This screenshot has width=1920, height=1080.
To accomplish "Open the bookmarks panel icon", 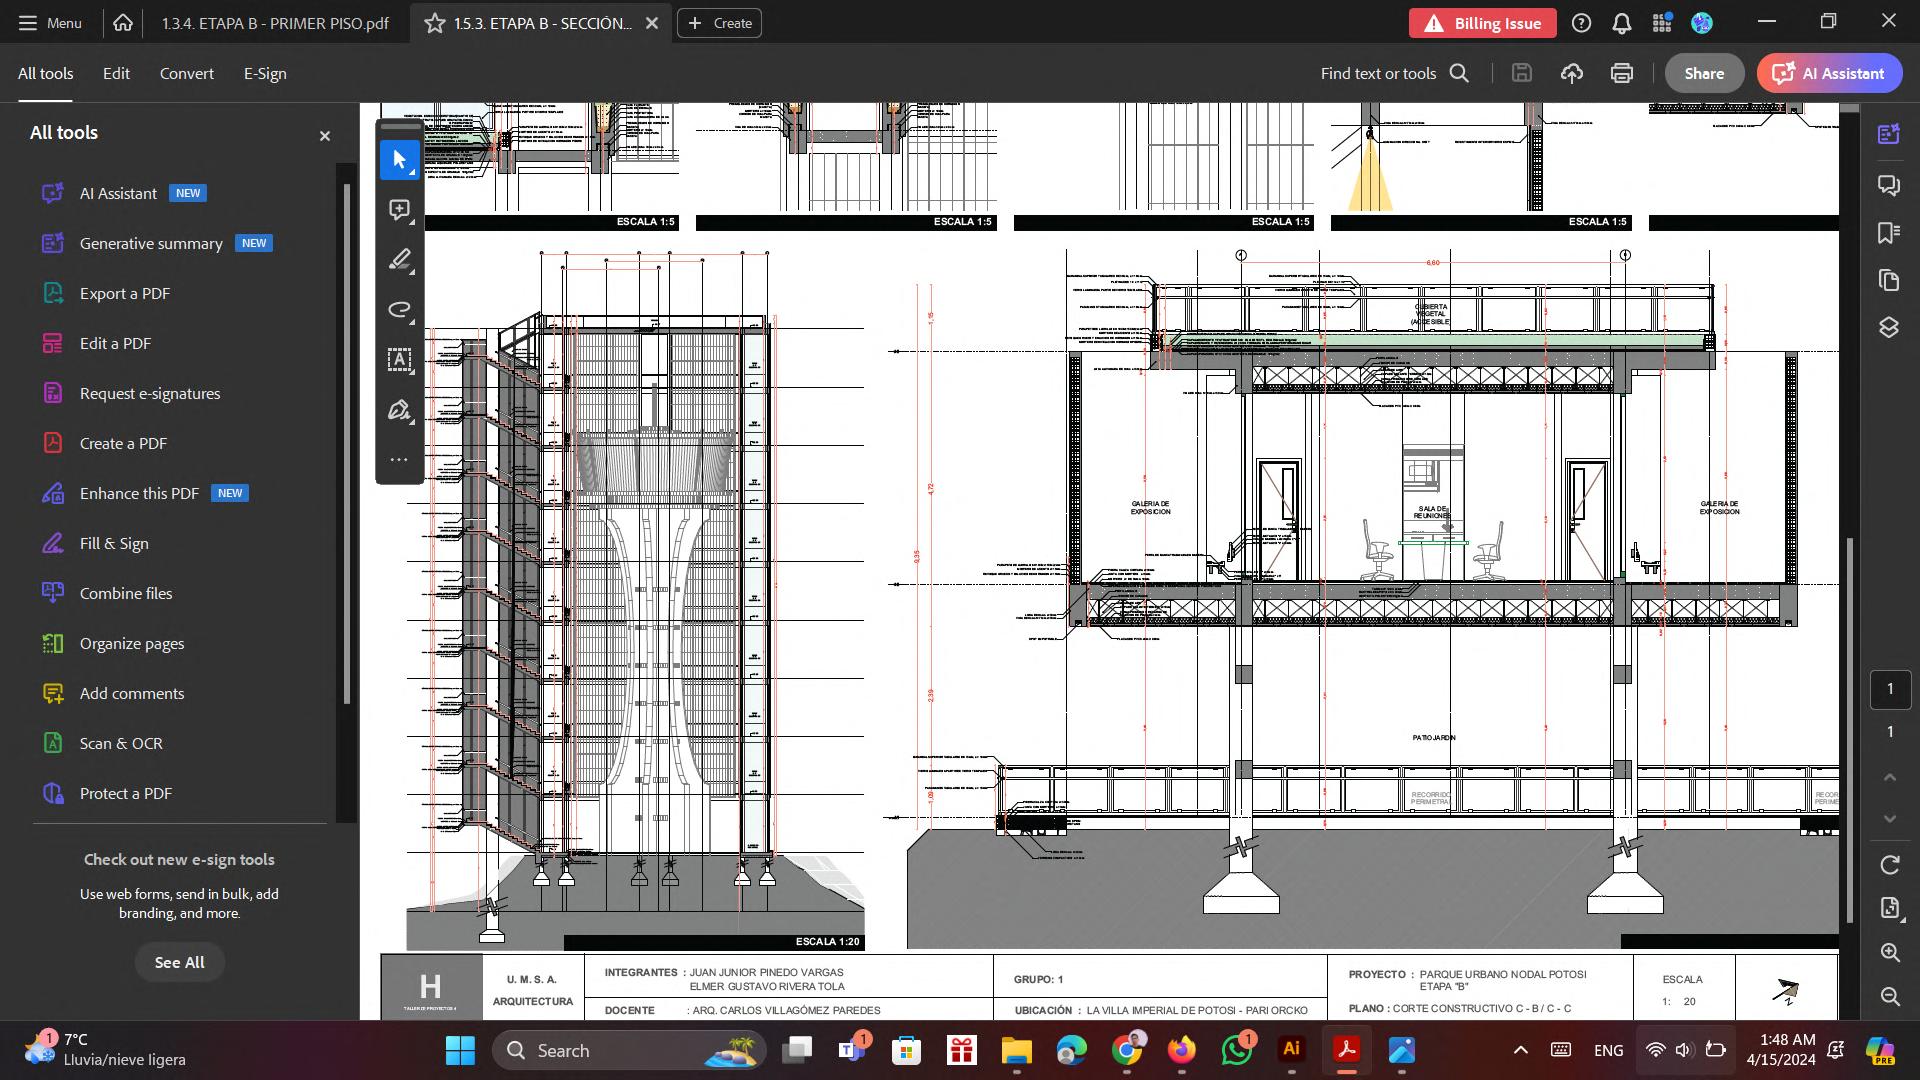I will point(1888,233).
